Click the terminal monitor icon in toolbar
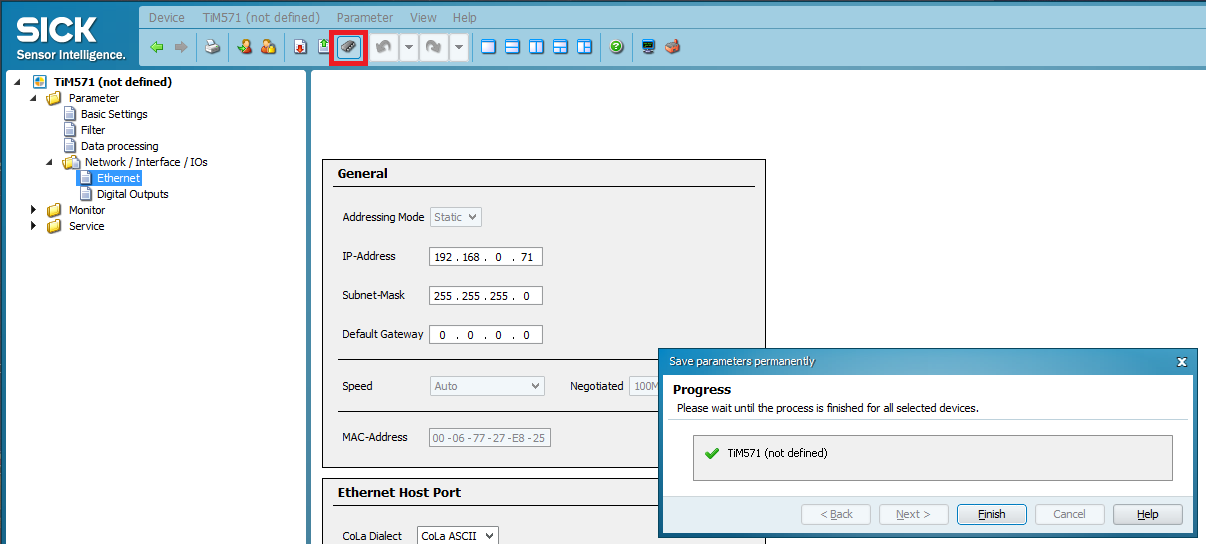The image size is (1206, 544). point(648,47)
